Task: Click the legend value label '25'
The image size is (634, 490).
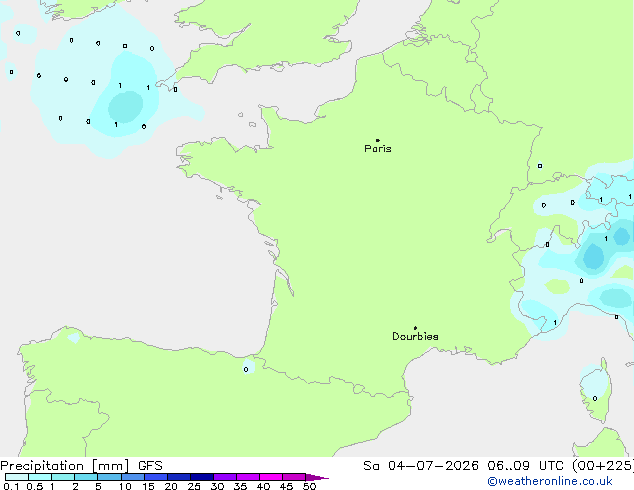Action: tap(194, 486)
